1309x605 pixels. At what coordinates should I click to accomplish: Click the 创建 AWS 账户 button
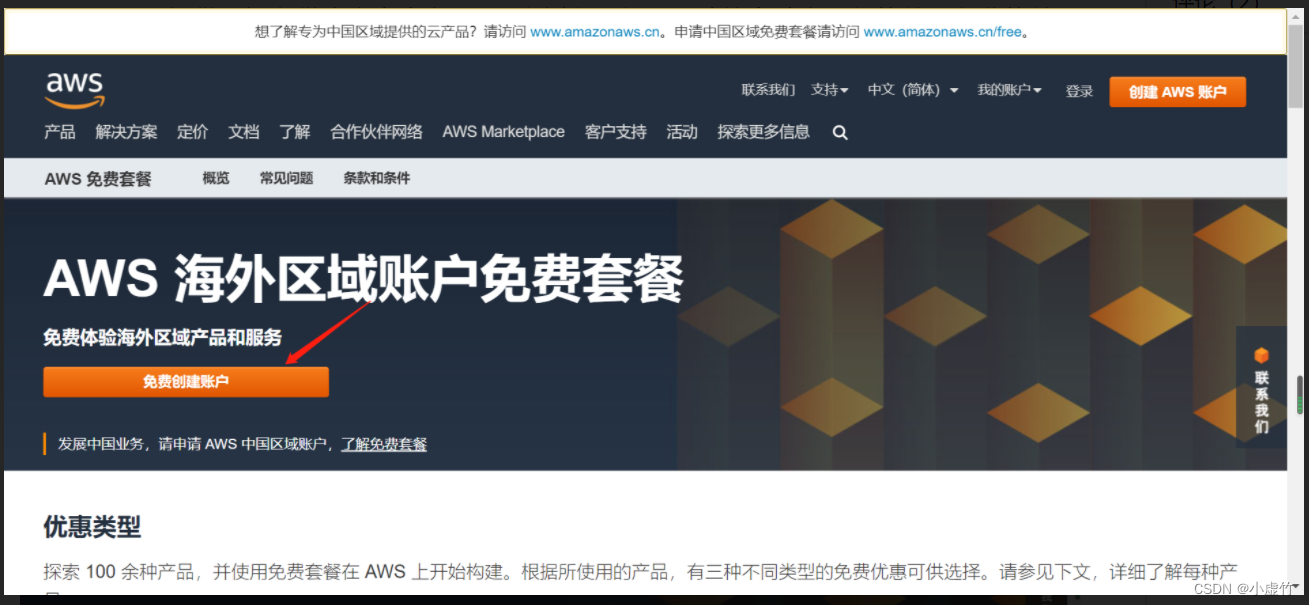[1178, 92]
